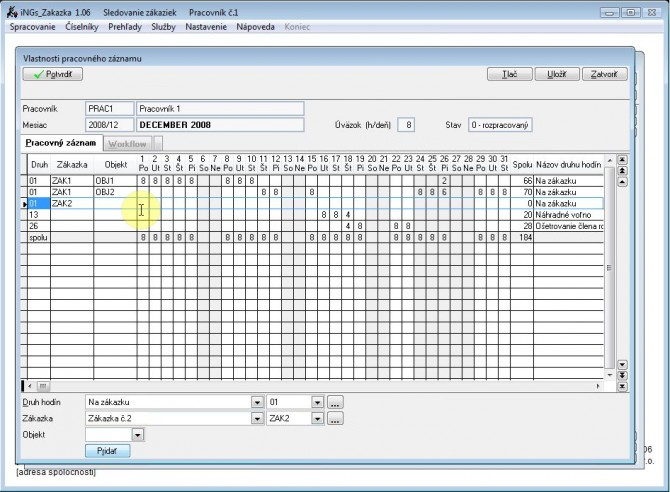670x492 pixels.
Task: Open Nastavenie menu
Action: click(206, 27)
